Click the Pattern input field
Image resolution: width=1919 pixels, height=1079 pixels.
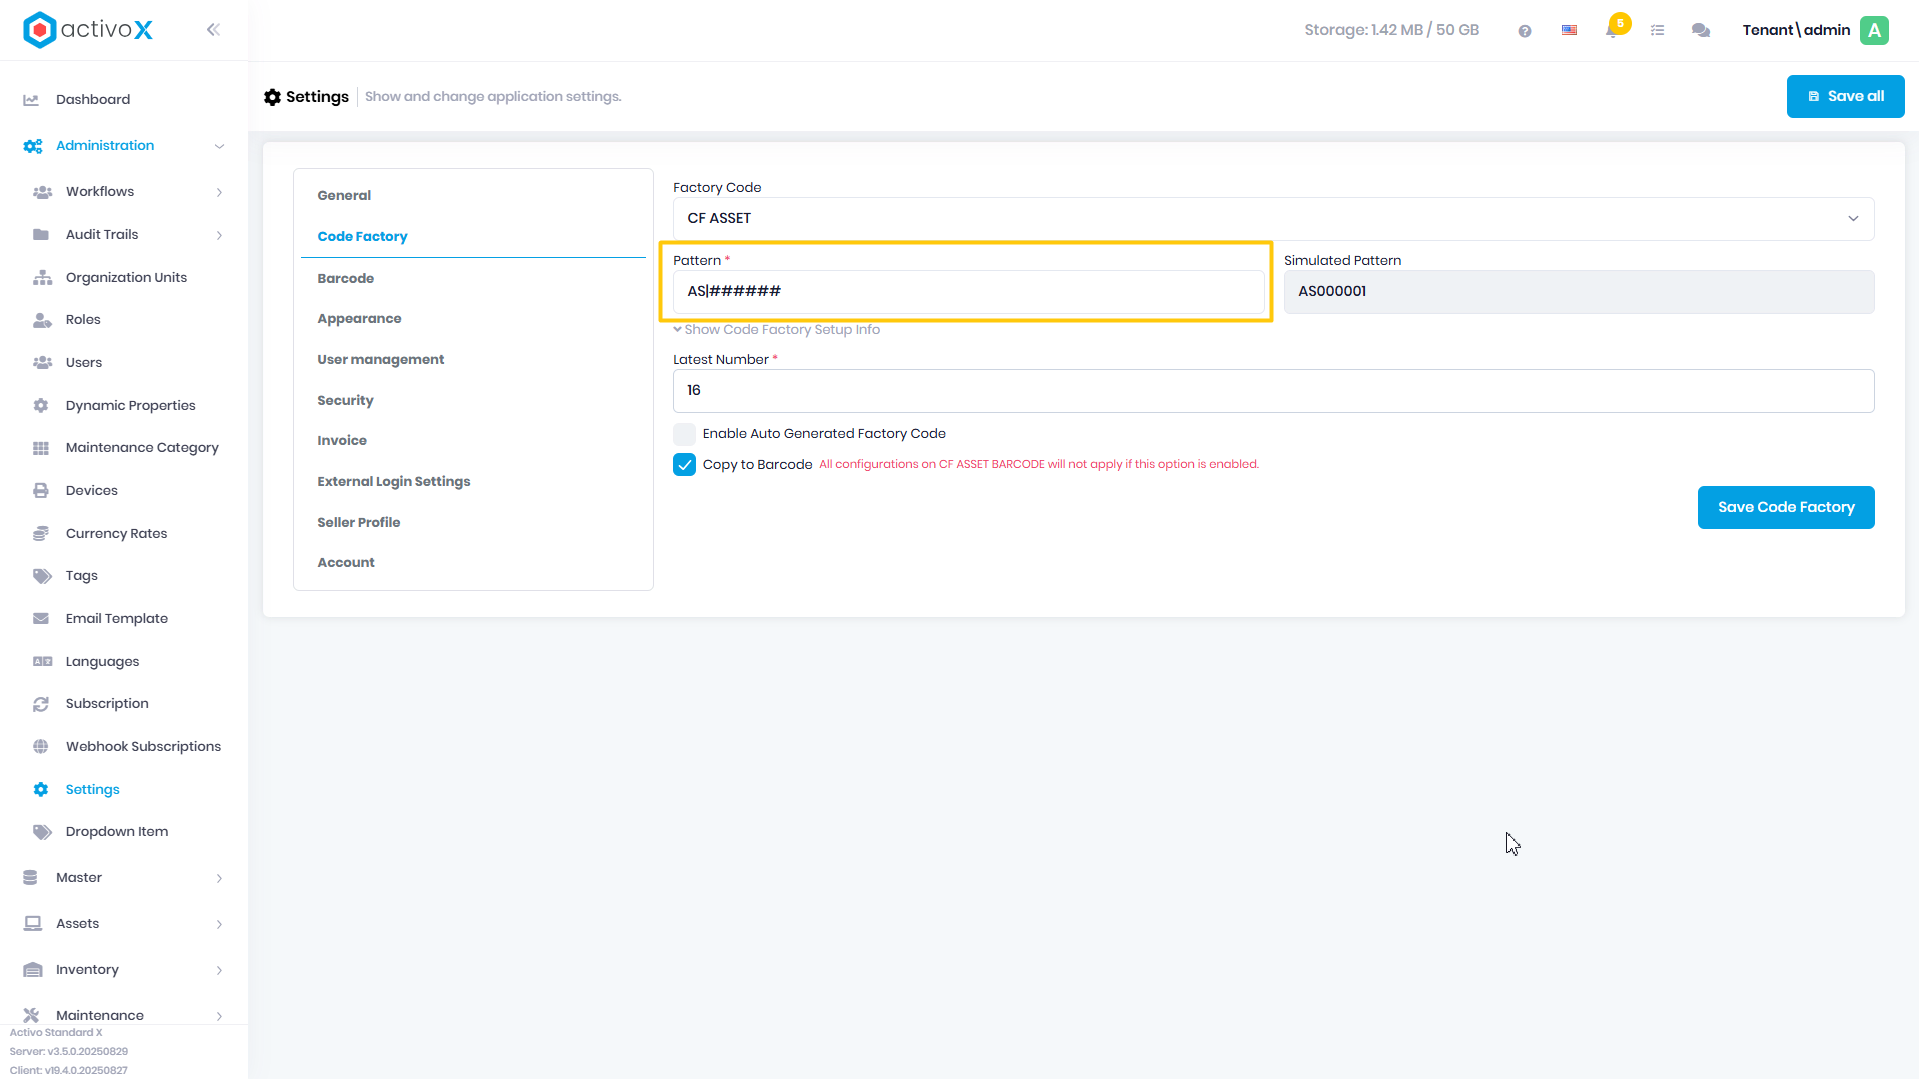[968, 292]
